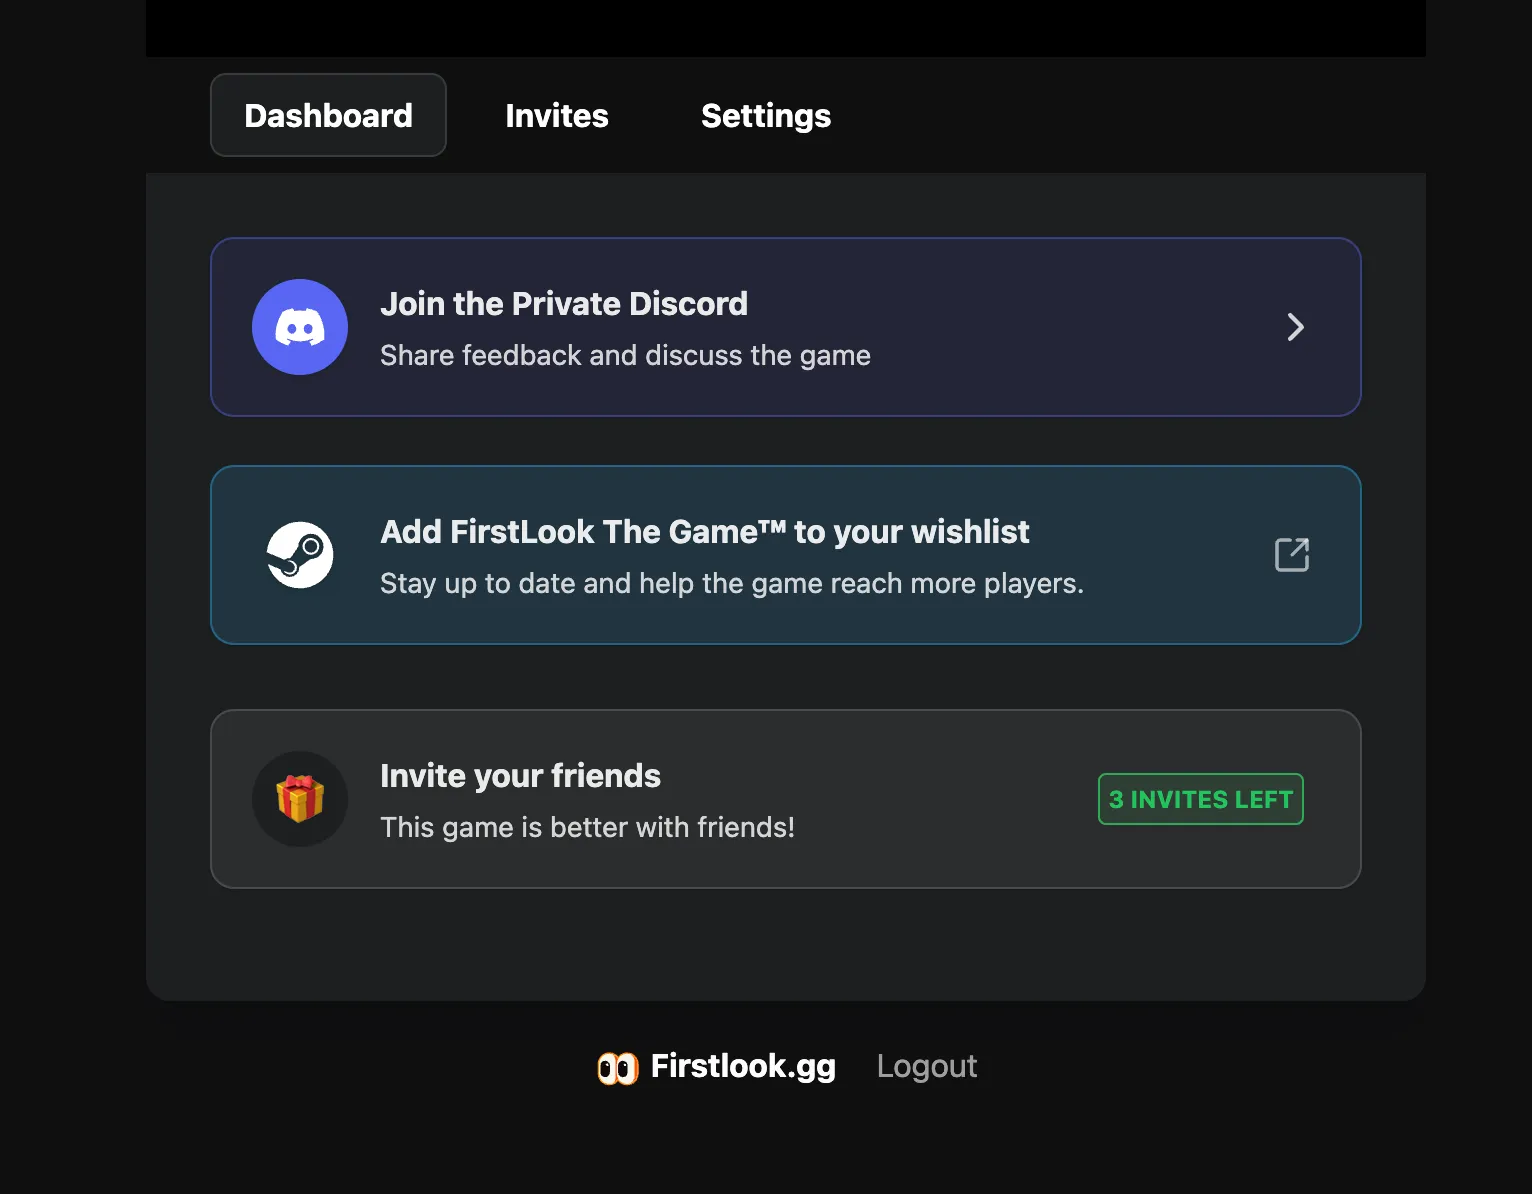Click Add FirstLook The Game to your wishlist
This screenshot has height=1194, width=1532.
pos(704,531)
